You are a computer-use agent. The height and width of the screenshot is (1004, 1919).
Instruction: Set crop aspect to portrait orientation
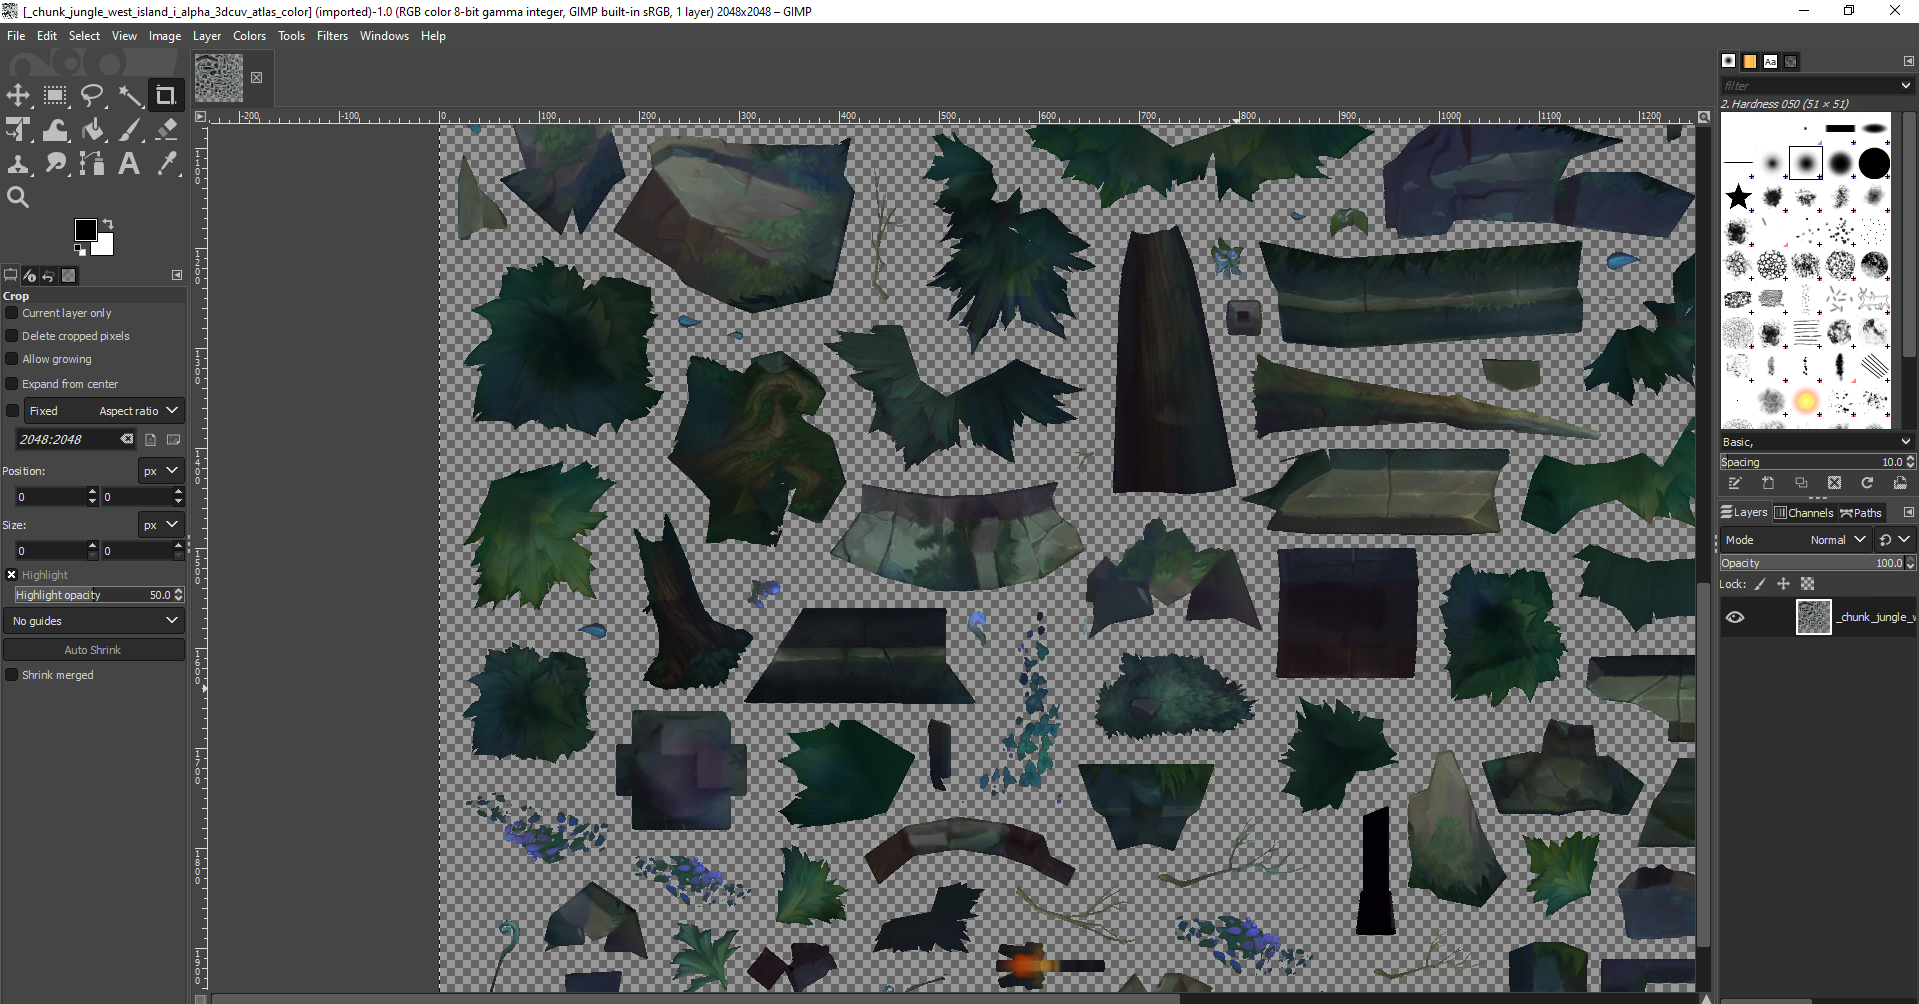(151, 439)
